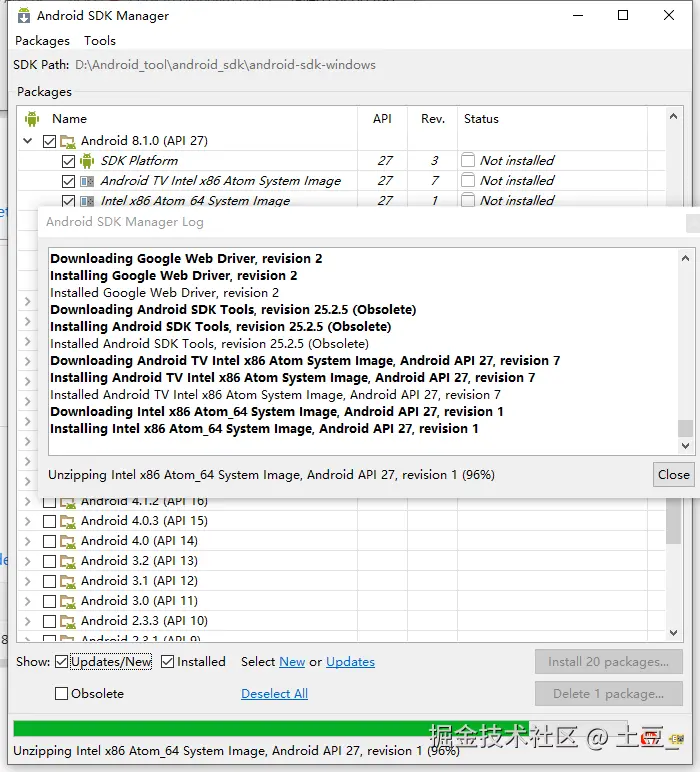Image resolution: width=700 pixels, height=772 pixels.
Task: Click the Android robot icon in Name header
Action: [x=32, y=119]
